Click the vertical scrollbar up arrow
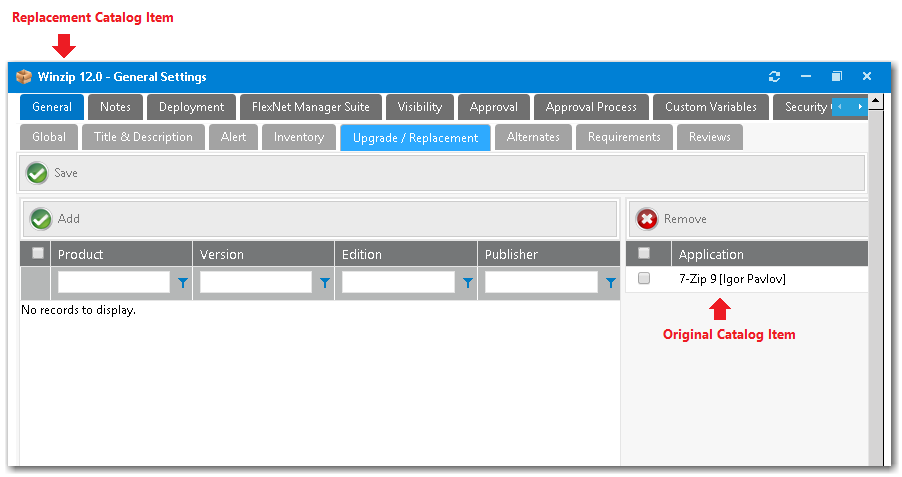The image size is (902, 477). [x=875, y=101]
